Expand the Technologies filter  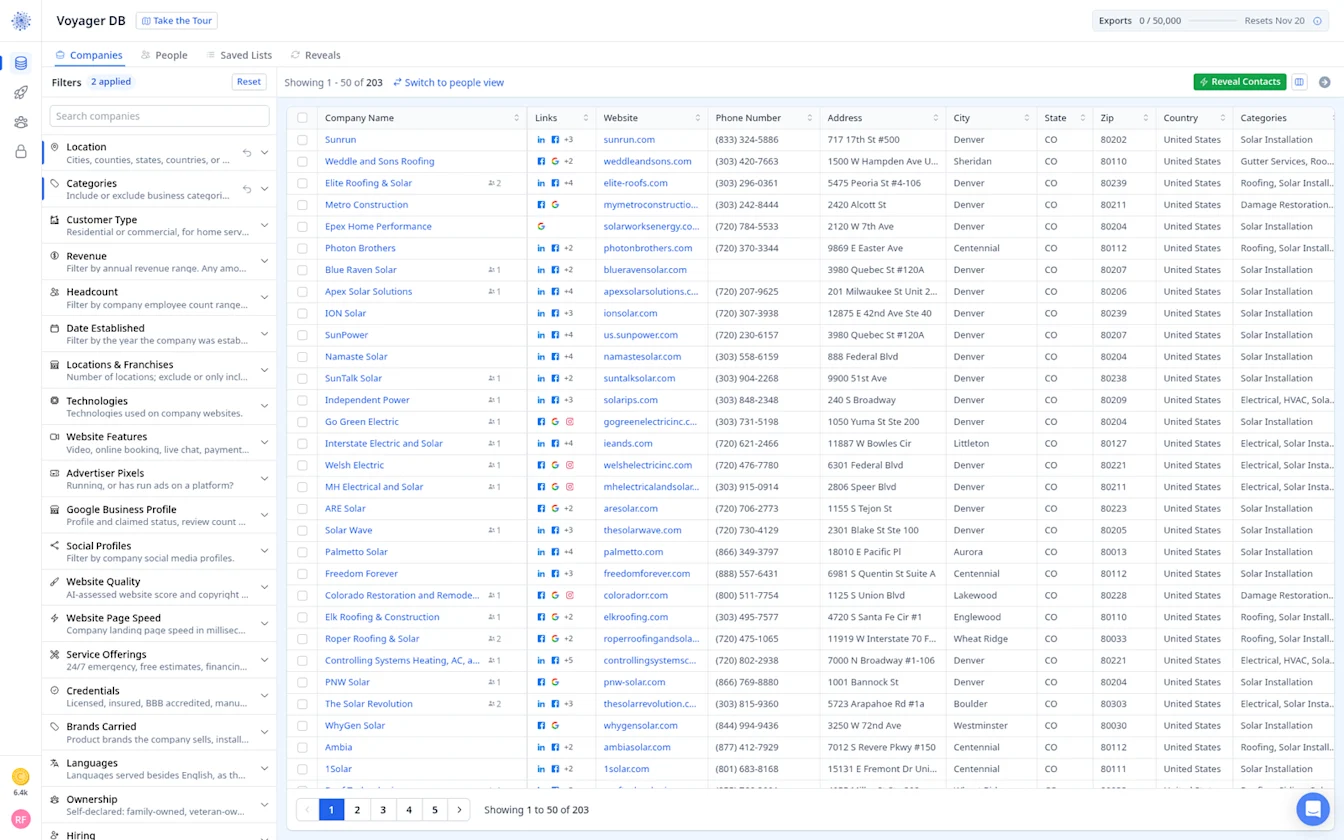[x=159, y=406]
